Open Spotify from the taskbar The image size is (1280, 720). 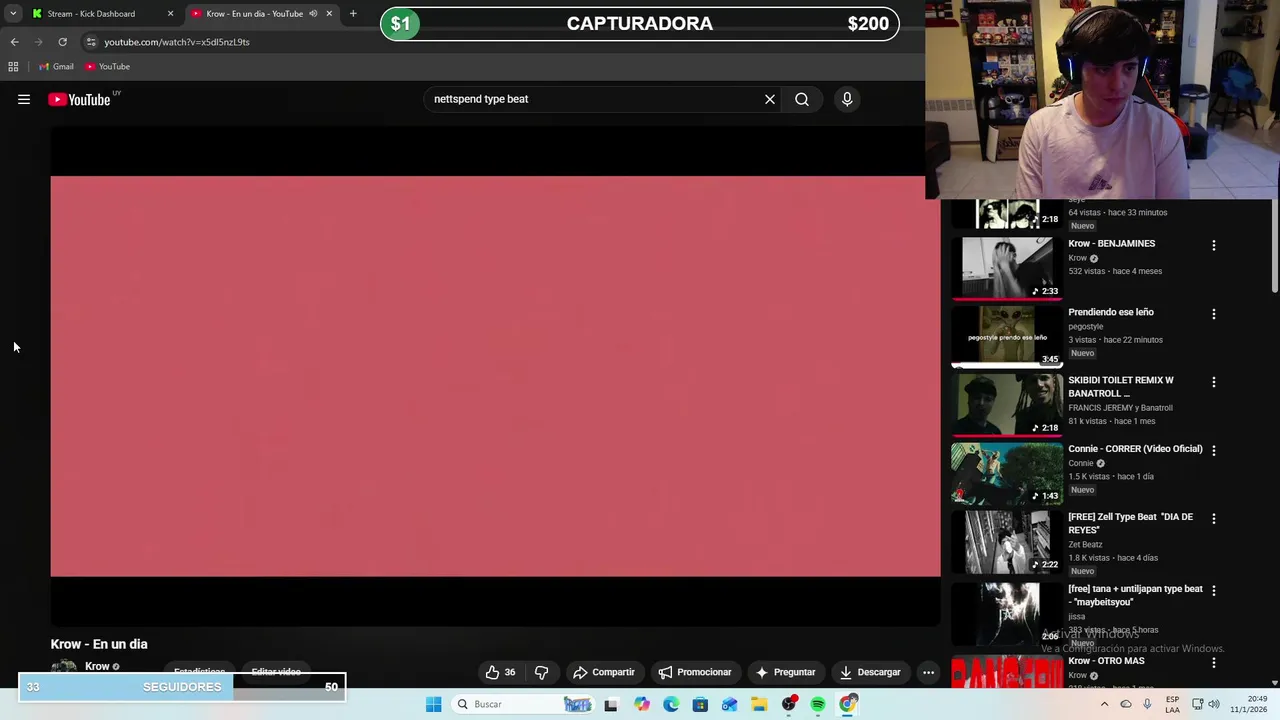point(818,704)
